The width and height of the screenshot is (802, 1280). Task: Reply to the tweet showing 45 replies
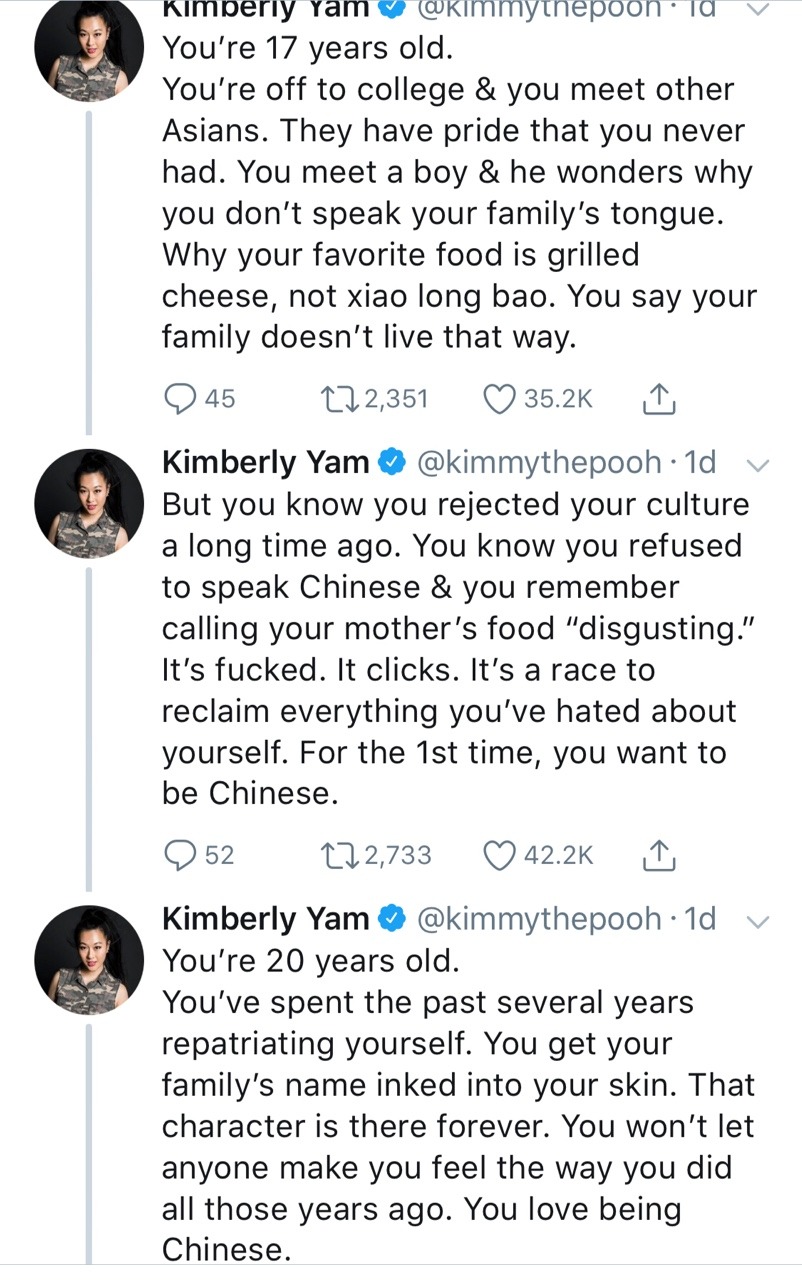[x=181, y=400]
